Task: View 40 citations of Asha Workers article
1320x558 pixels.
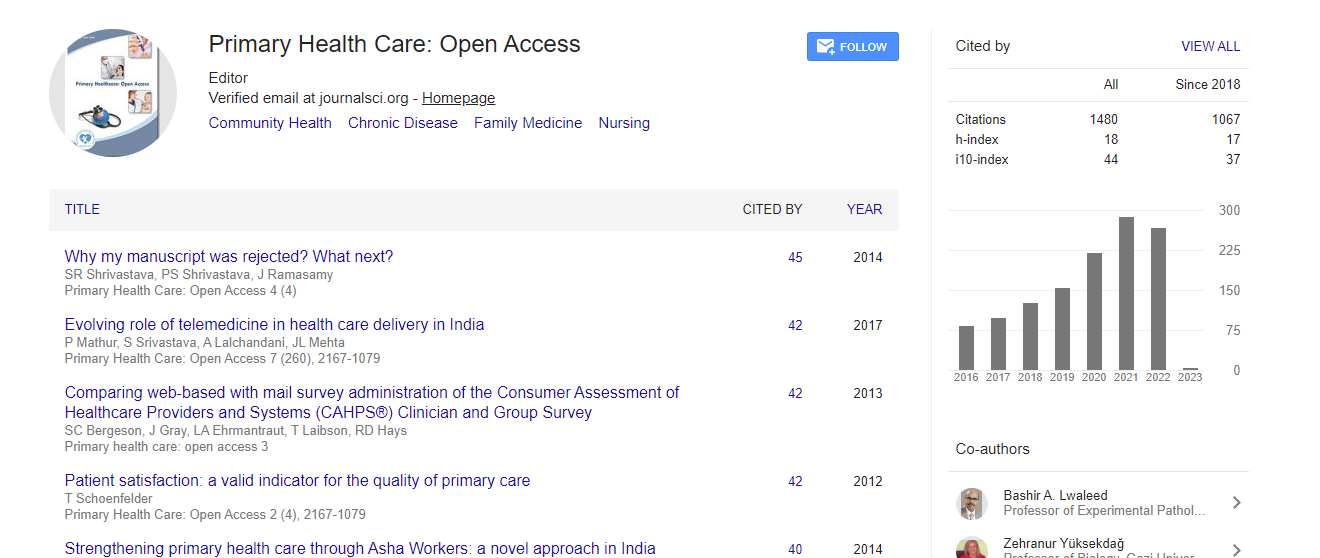Action: pos(795,549)
